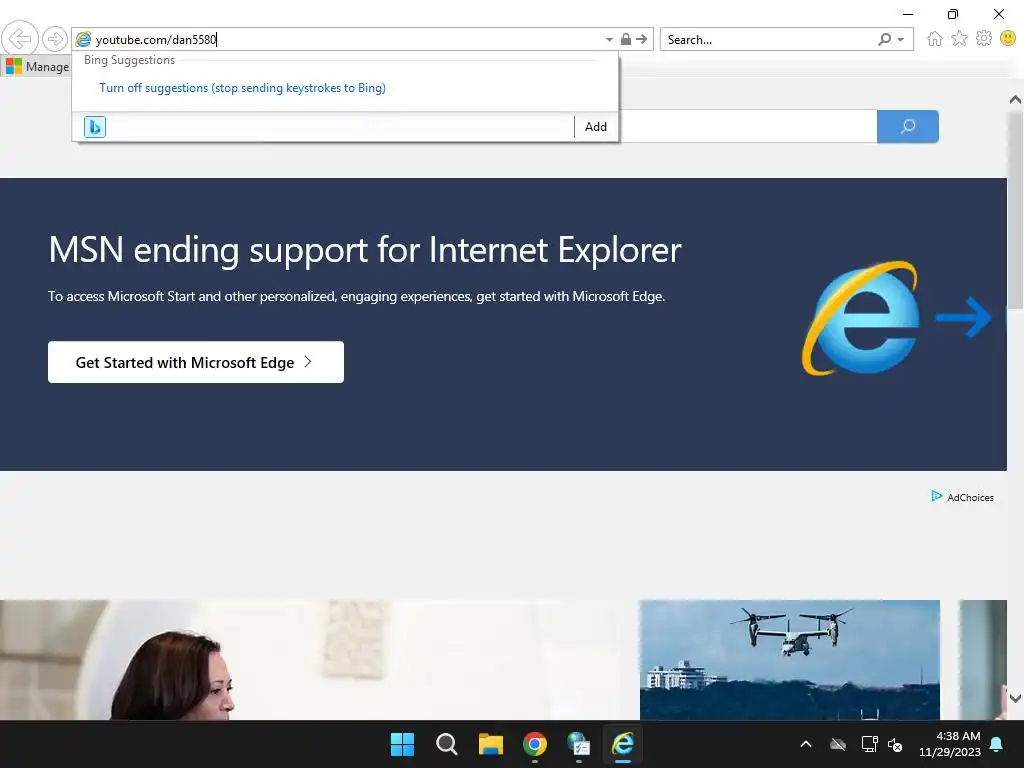
Task: Open the Osprey aircraft news thumbnail
Action: coord(790,660)
